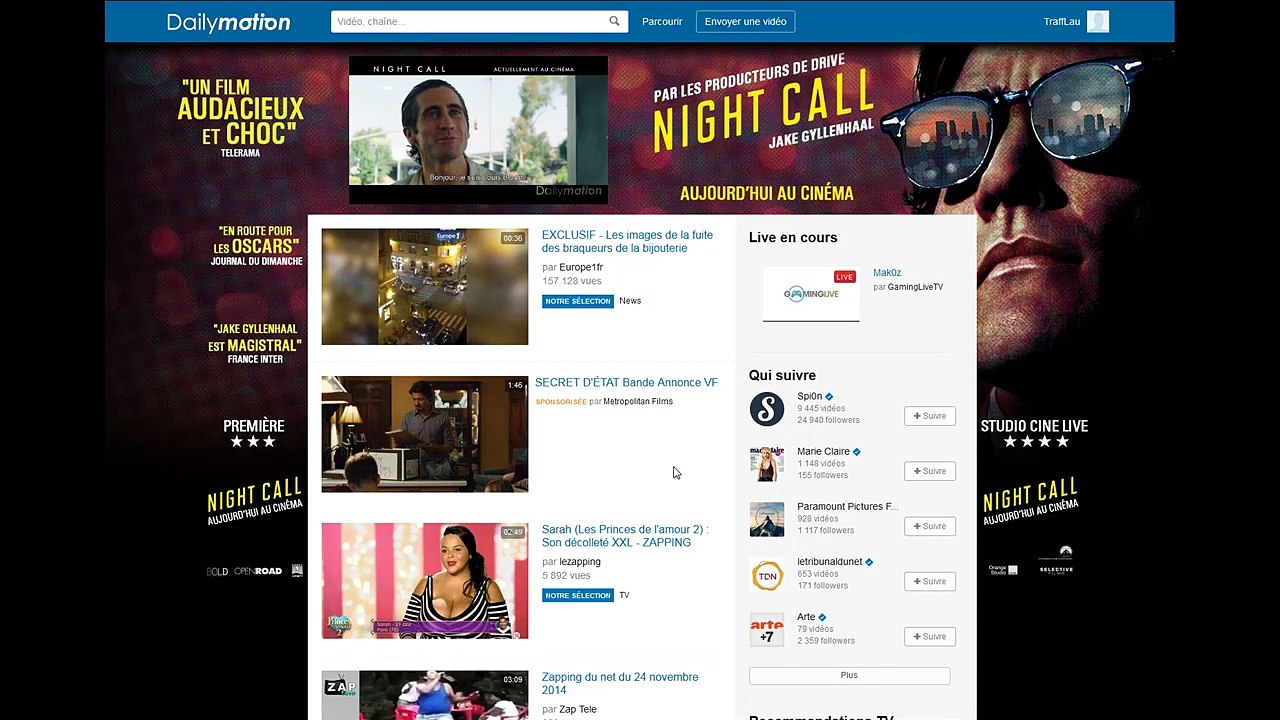
Task: Open the TraffLau user menu
Action: click(1061, 22)
